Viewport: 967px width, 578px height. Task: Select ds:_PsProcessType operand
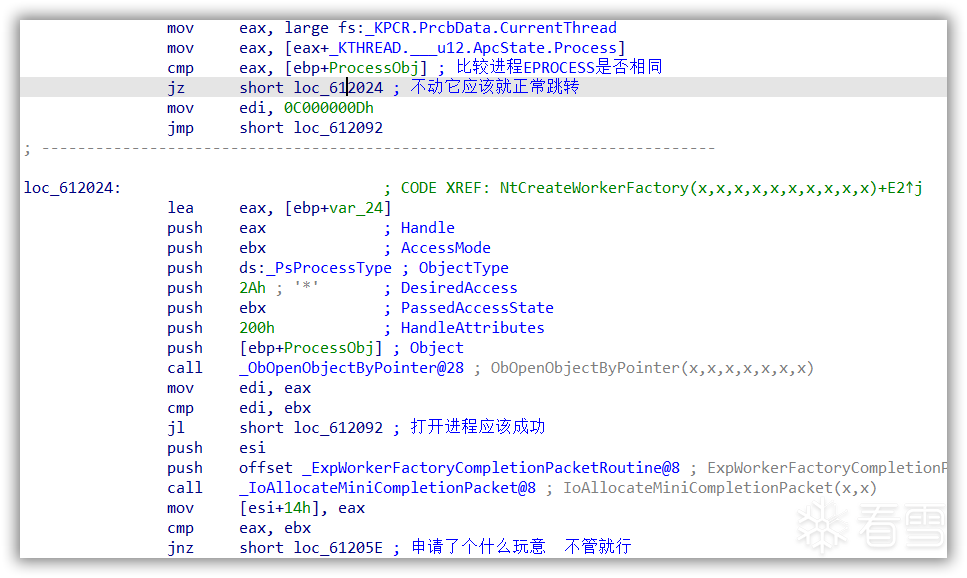[x=315, y=268]
